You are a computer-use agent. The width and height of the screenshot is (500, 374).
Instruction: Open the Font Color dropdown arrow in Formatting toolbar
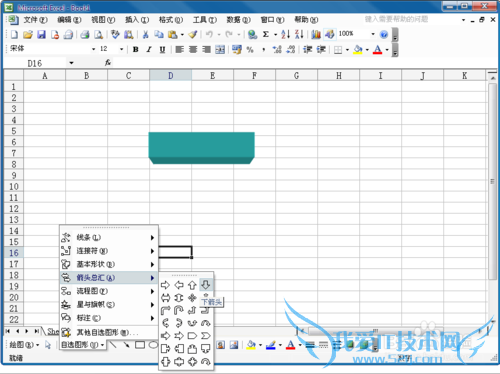[387, 50]
